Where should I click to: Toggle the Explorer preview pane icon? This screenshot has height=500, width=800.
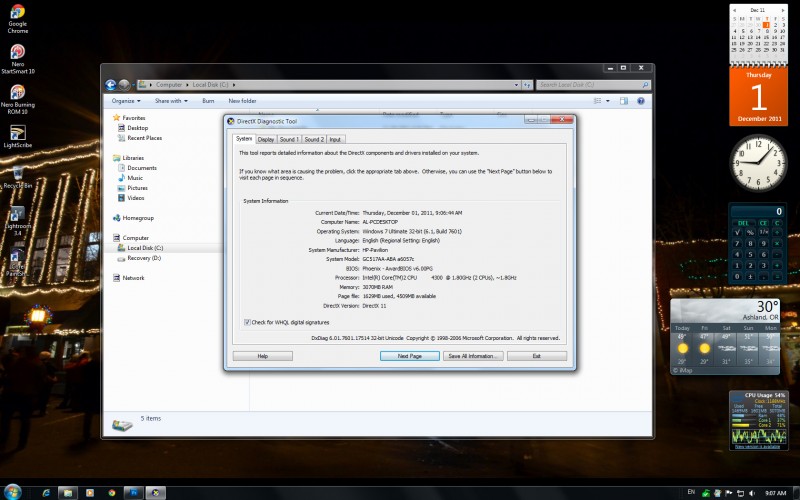coord(624,101)
